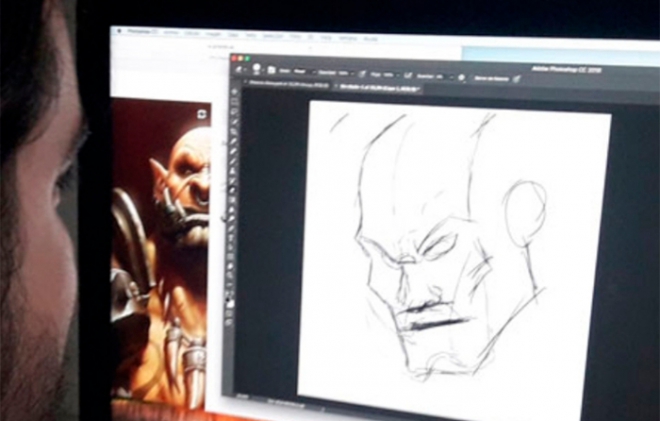The image size is (660, 421).
Task: Click the zoom percentage field in status bar
Action: point(243,396)
